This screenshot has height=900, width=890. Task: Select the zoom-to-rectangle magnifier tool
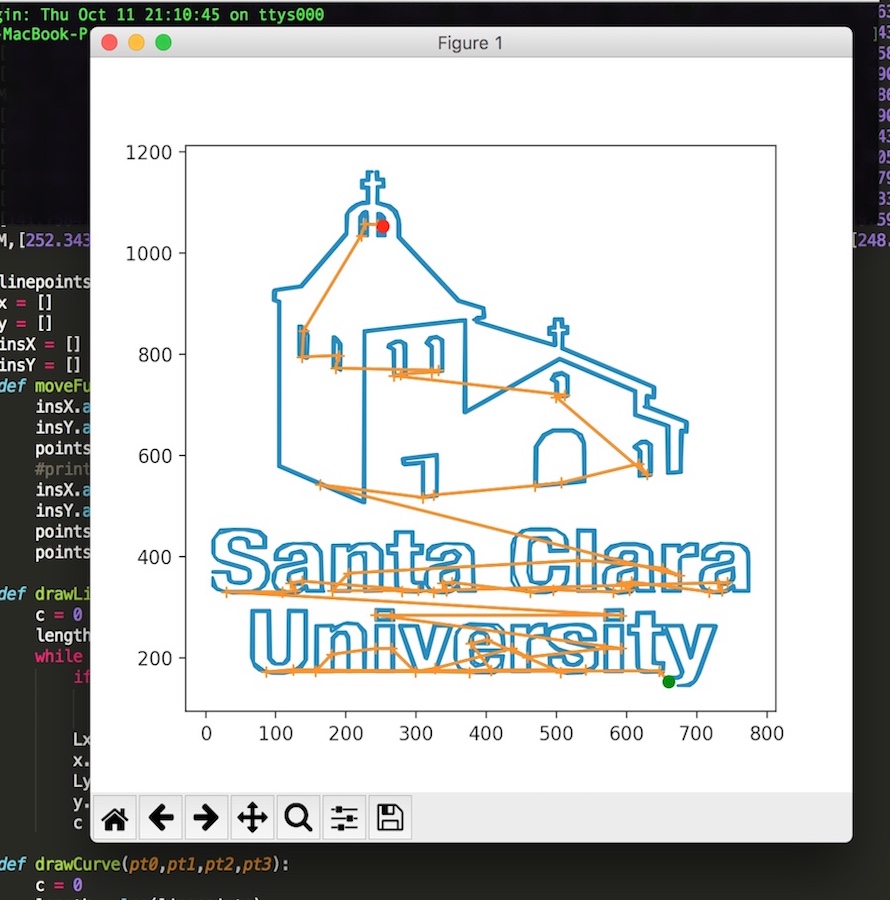click(x=298, y=819)
